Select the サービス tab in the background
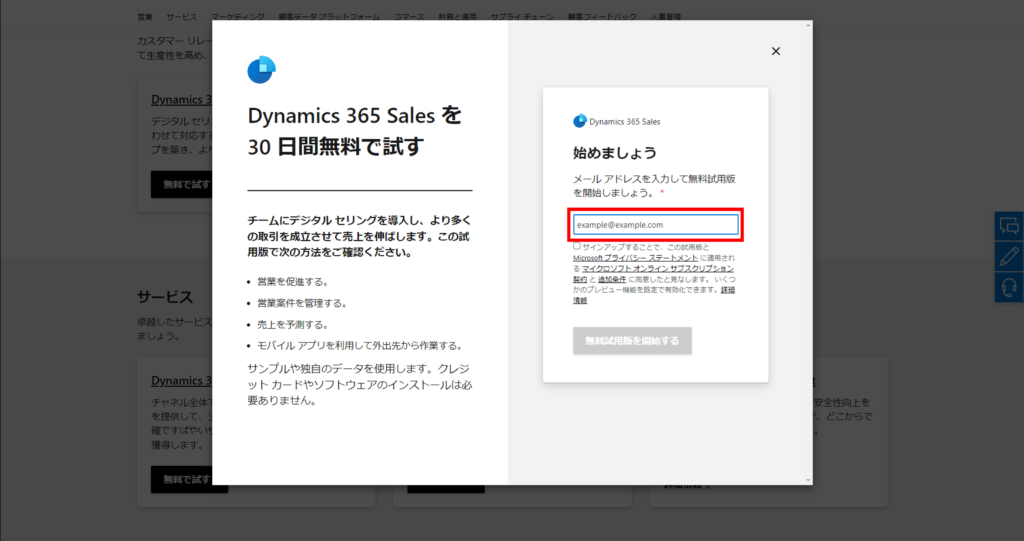The image size is (1024, 541). 182,17
